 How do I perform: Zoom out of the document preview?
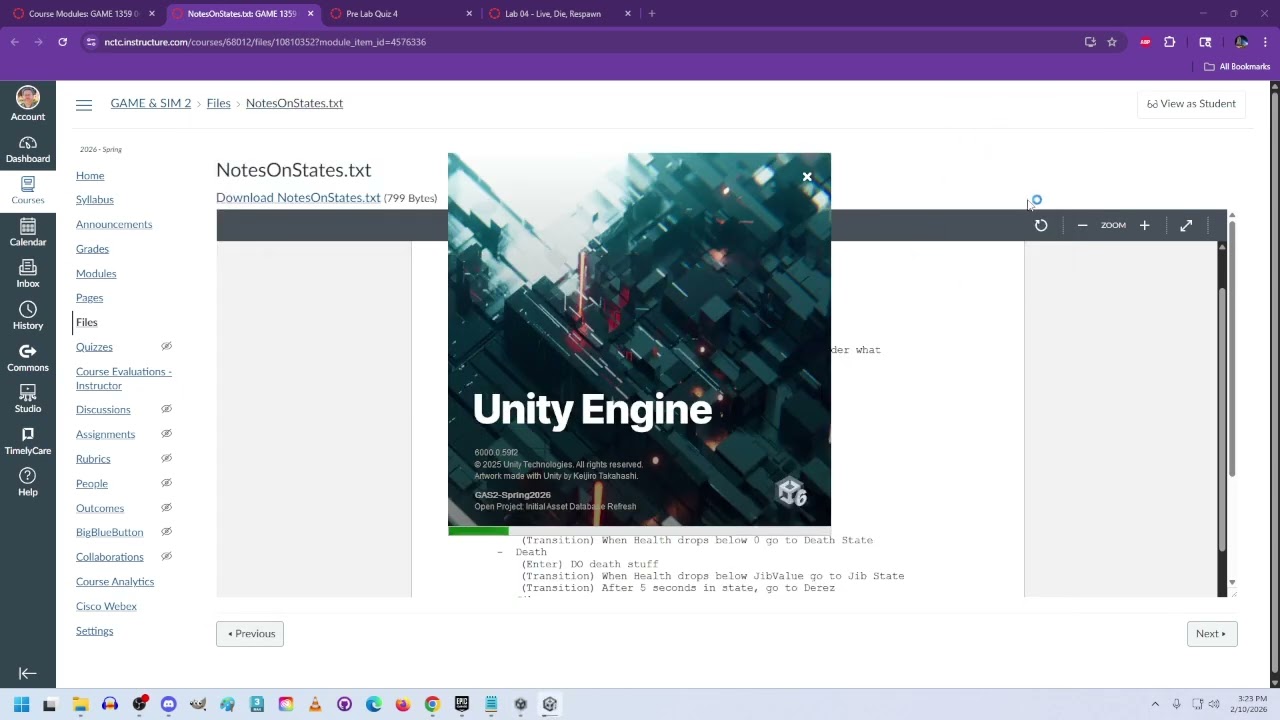coord(1082,225)
